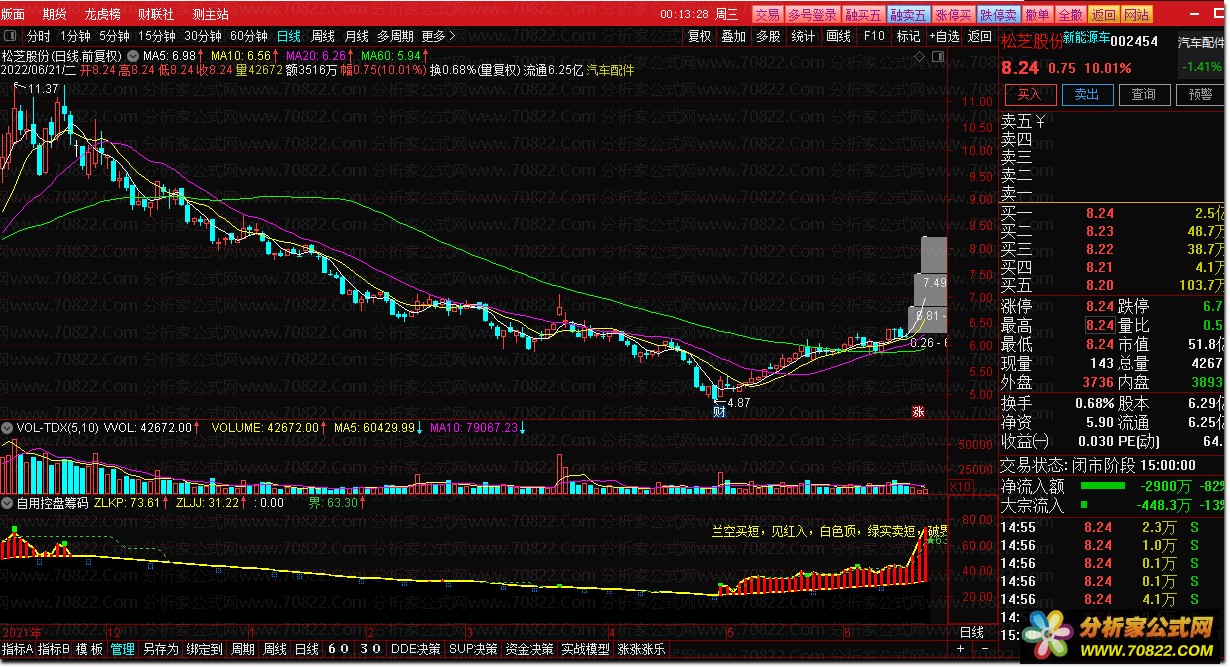Select the 指标B tab
This screenshot has height=667, width=1230.
[55, 650]
